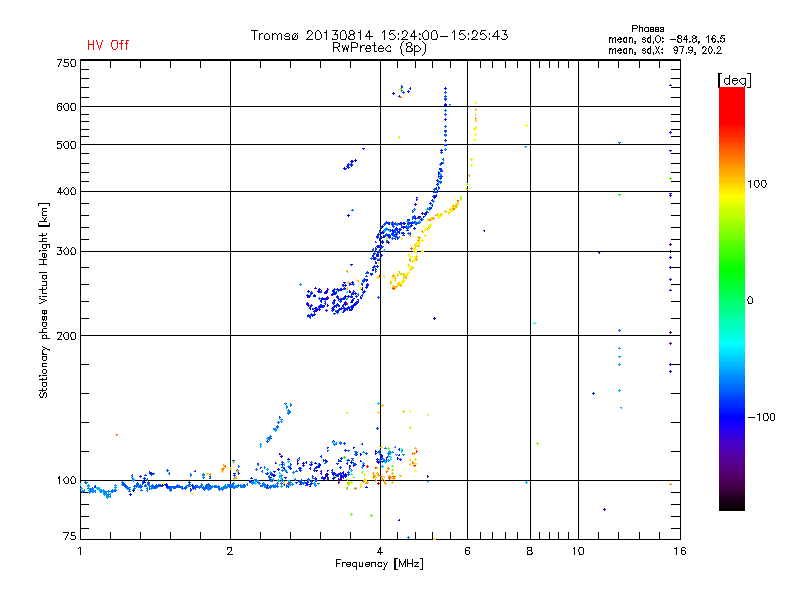The image size is (800, 600).
Task: Select the "mean, sd,X: 97.9, 20.2" line
Action: (664, 50)
